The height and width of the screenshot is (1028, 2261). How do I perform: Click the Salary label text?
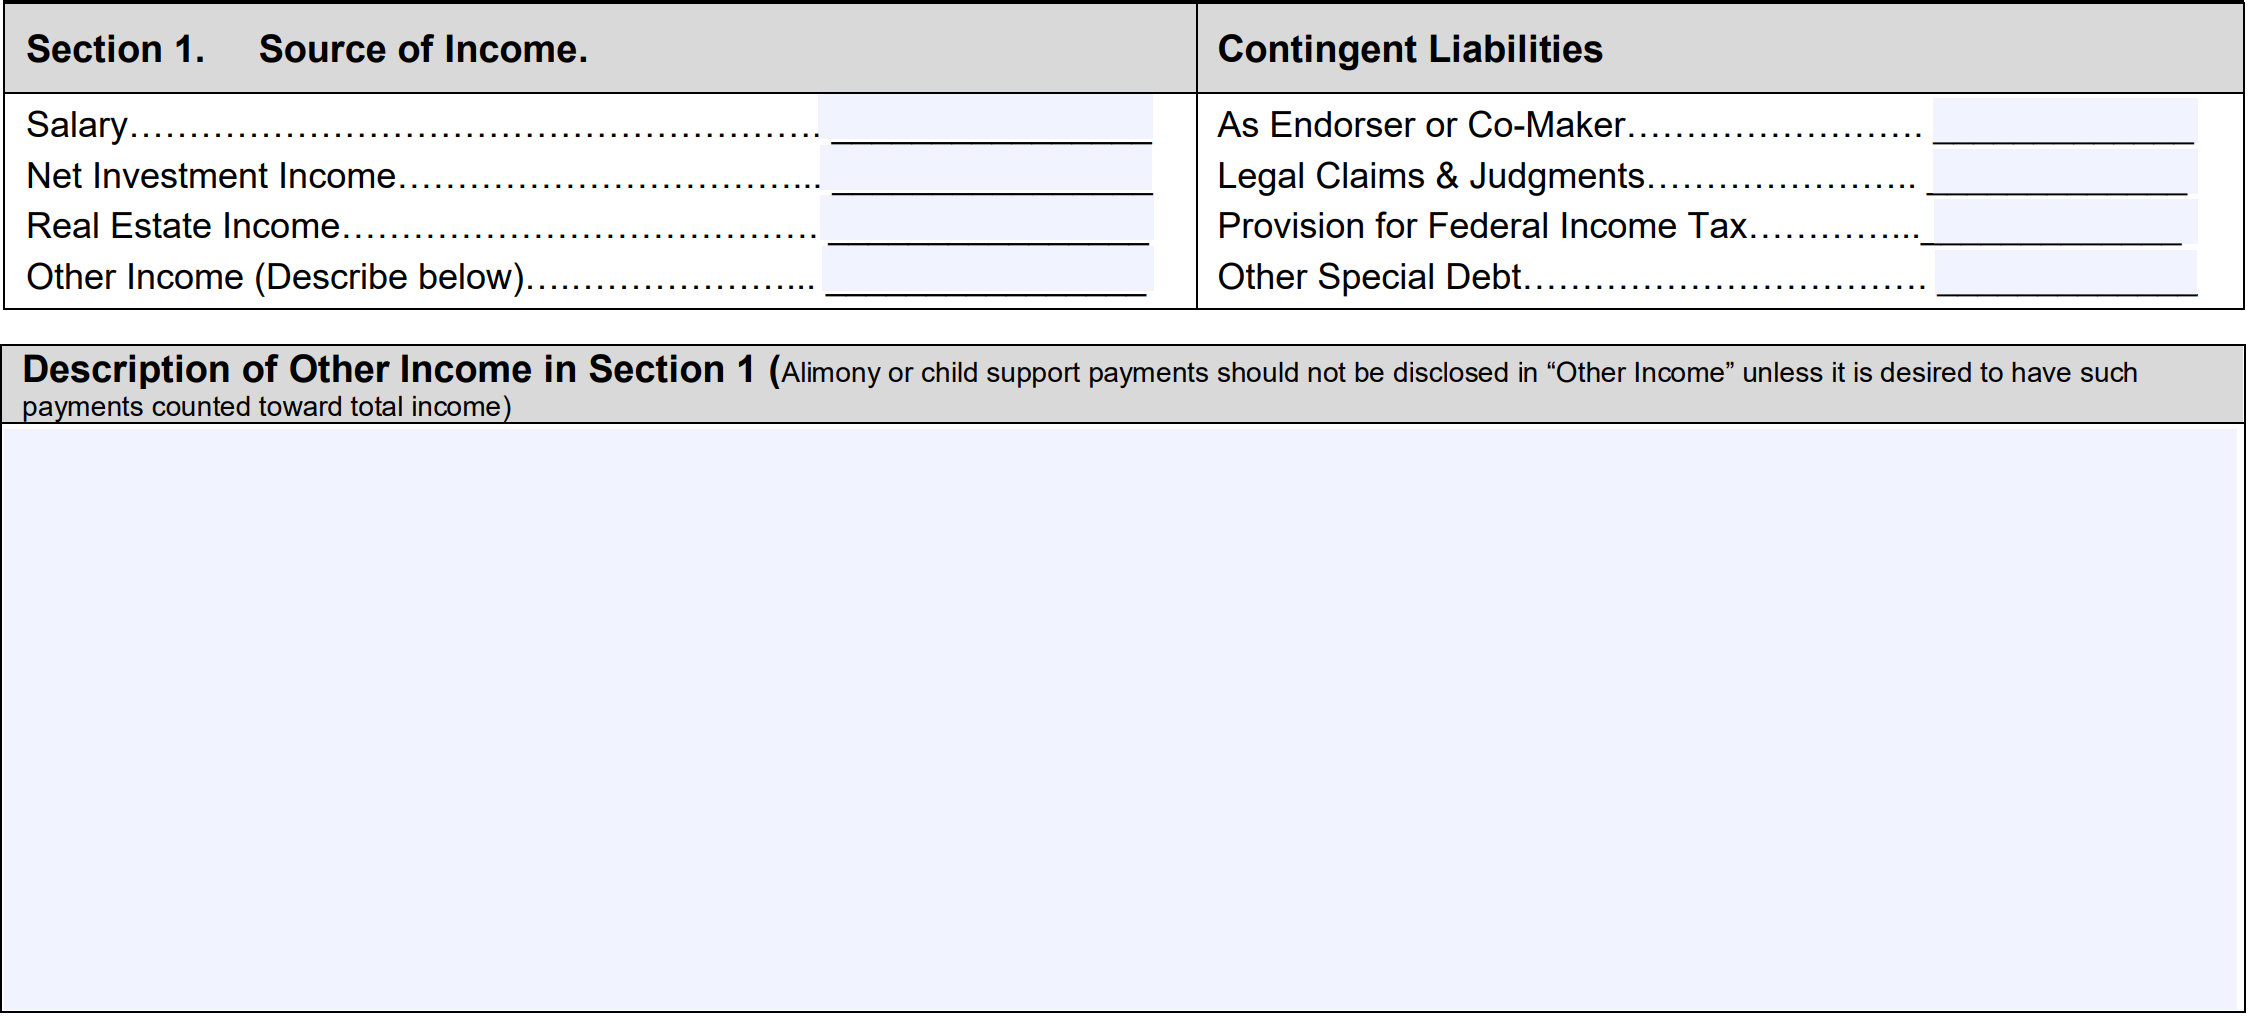click(x=77, y=125)
